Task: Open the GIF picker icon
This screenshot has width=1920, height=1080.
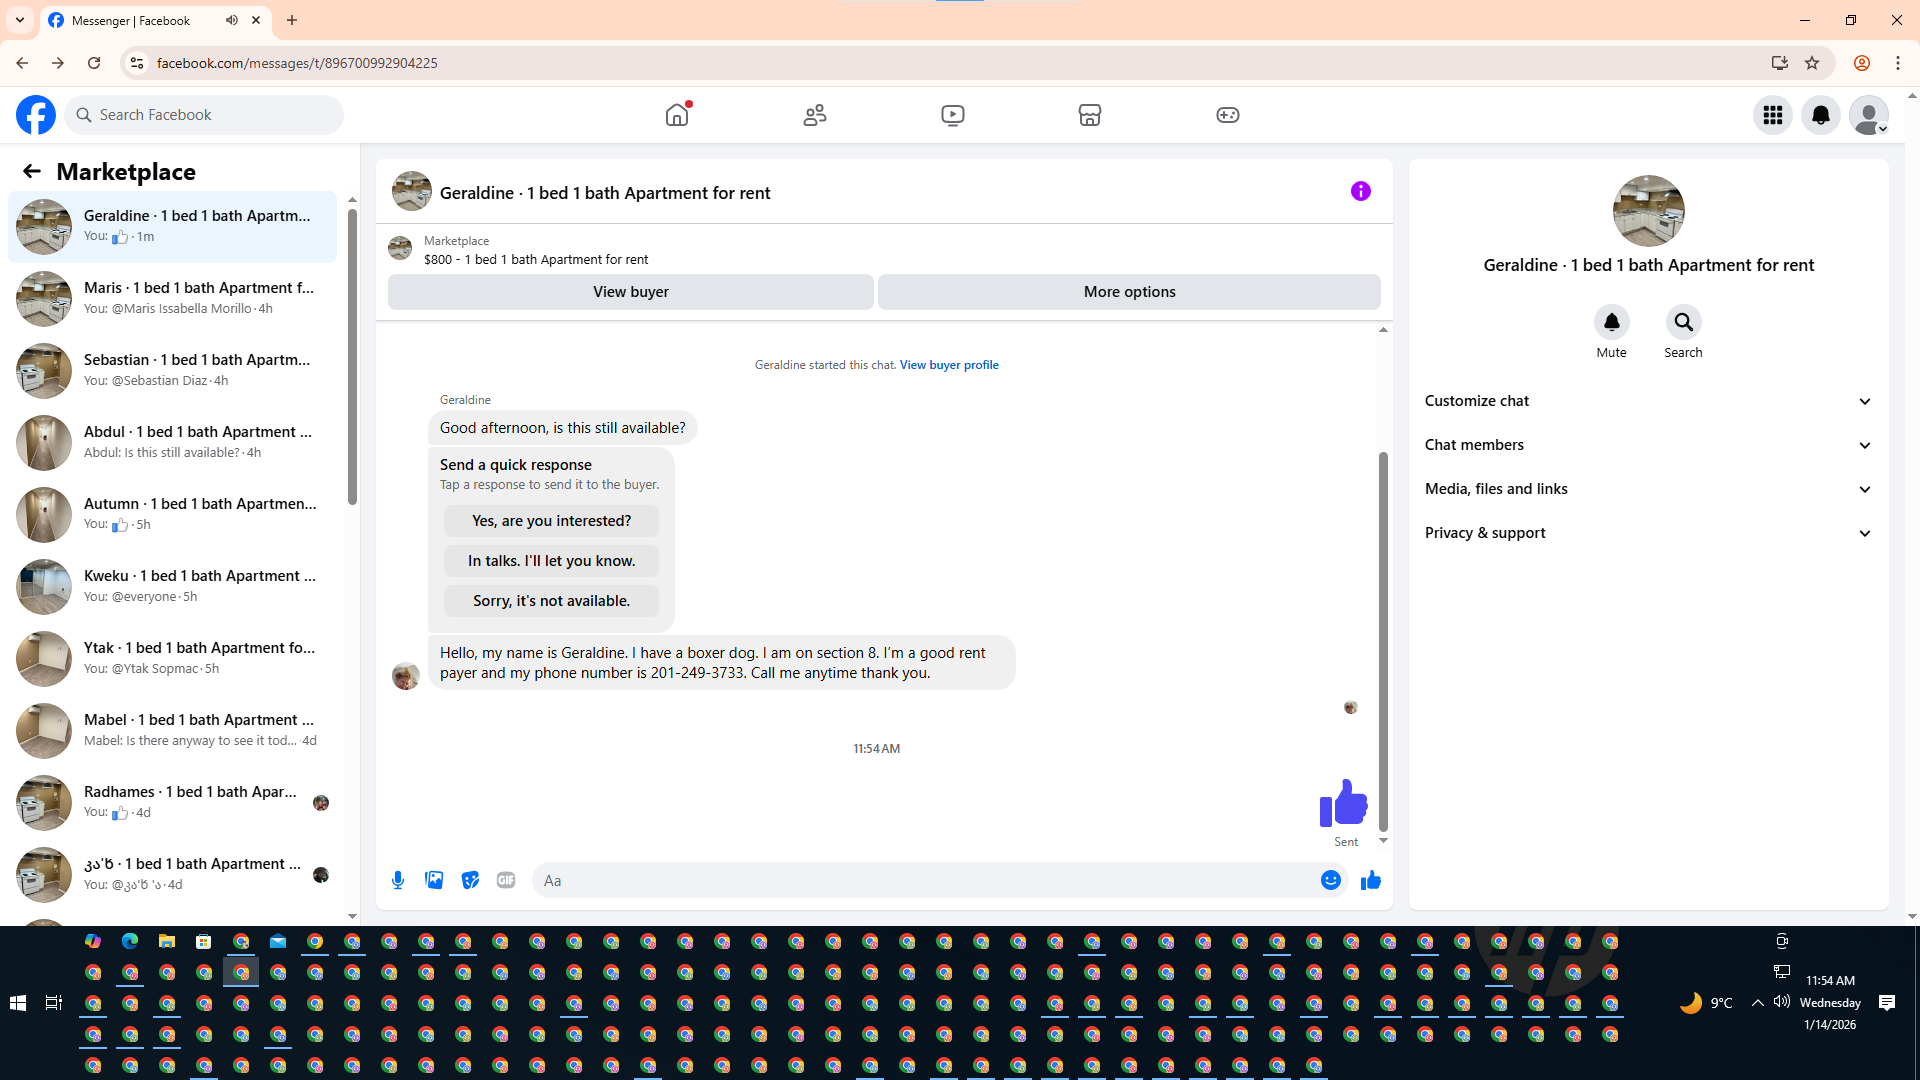Action: click(506, 880)
